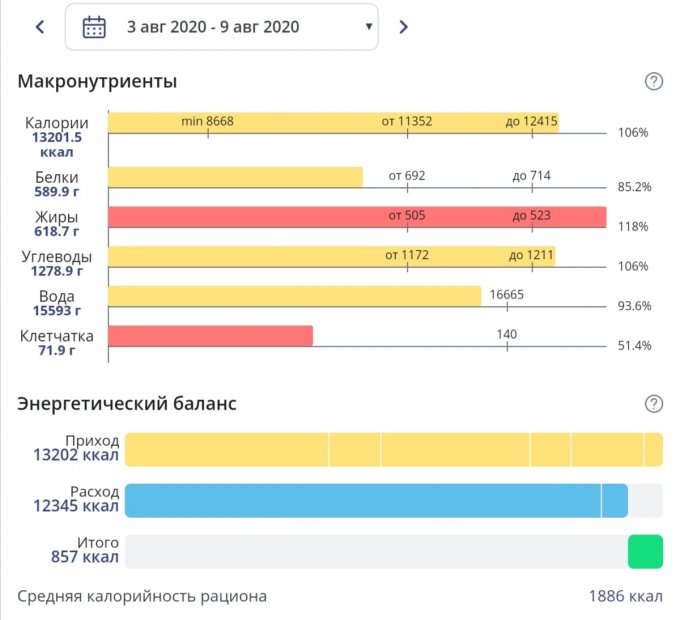Click the yellow Углеводы bar
Image resolution: width=680 pixels, height=620 pixels.
[331, 256]
